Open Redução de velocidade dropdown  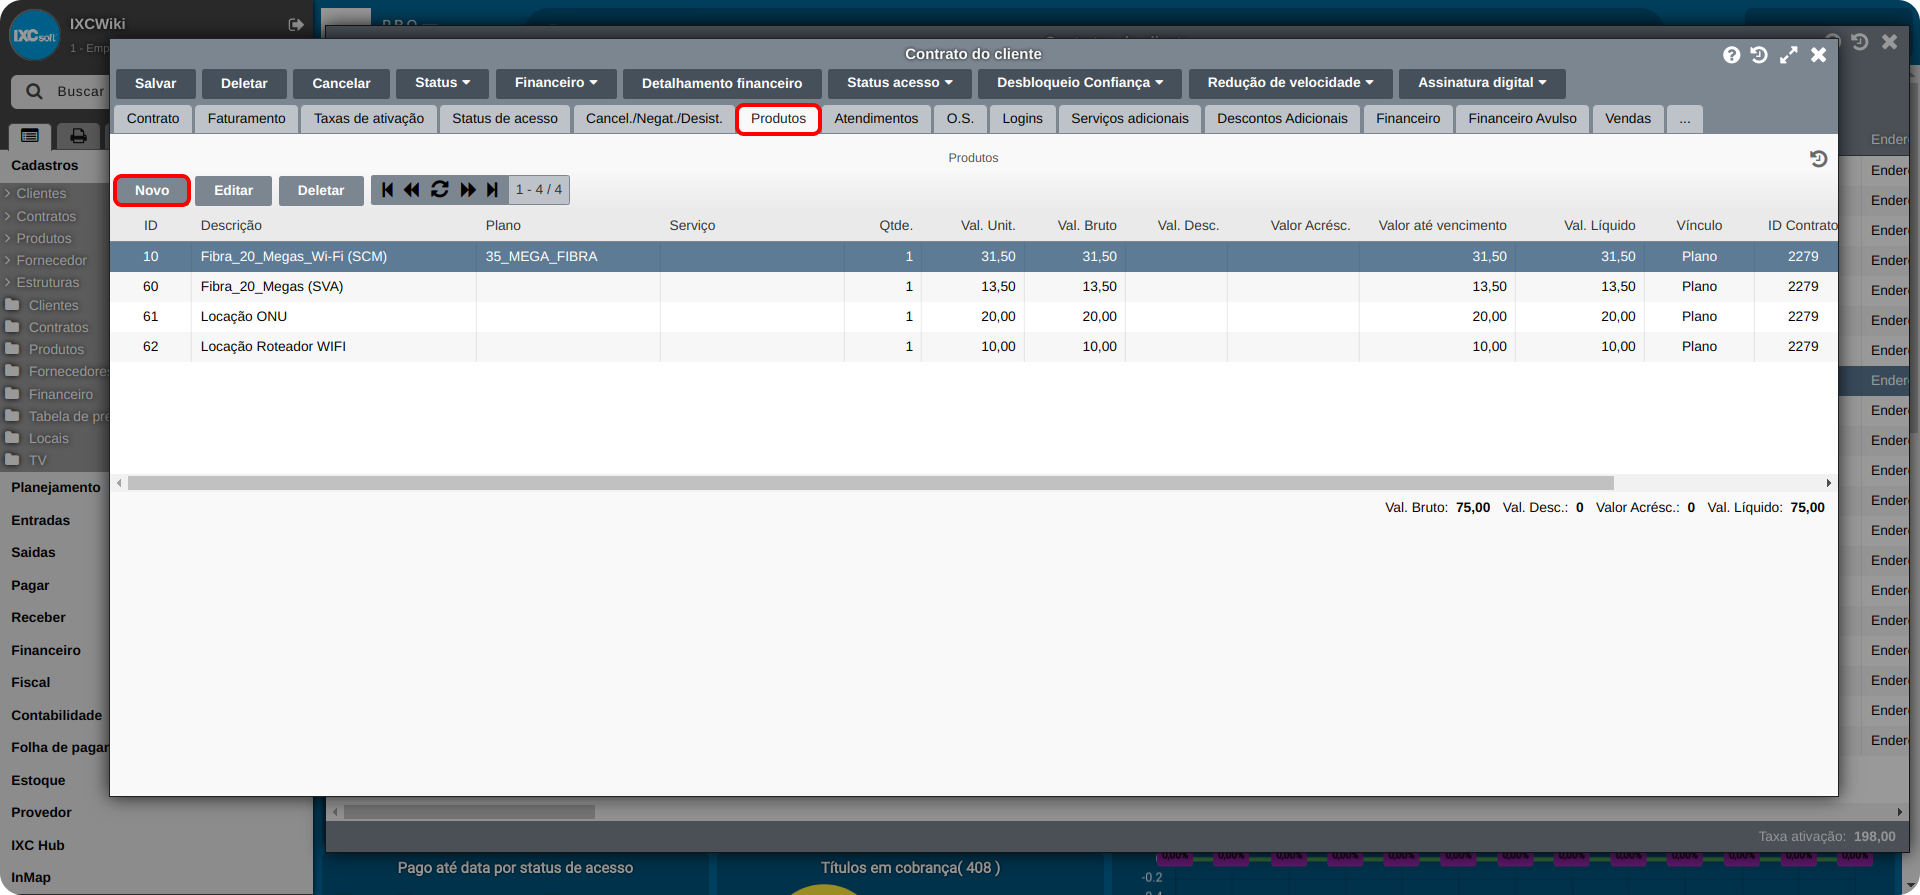(1289, 83)
